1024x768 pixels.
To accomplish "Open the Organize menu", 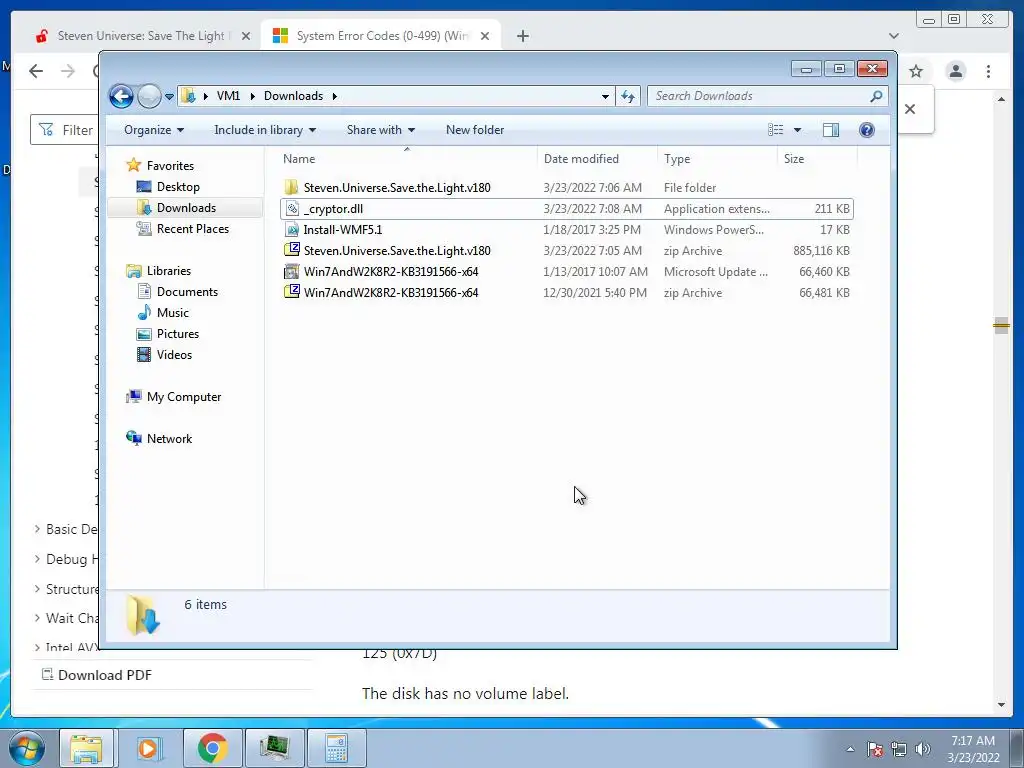I will coord(154,130).
